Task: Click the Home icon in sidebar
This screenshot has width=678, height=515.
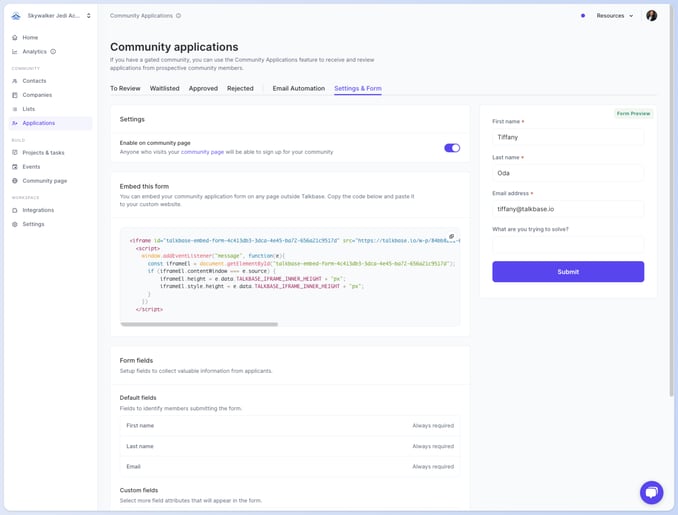Action: click(15, 38)
